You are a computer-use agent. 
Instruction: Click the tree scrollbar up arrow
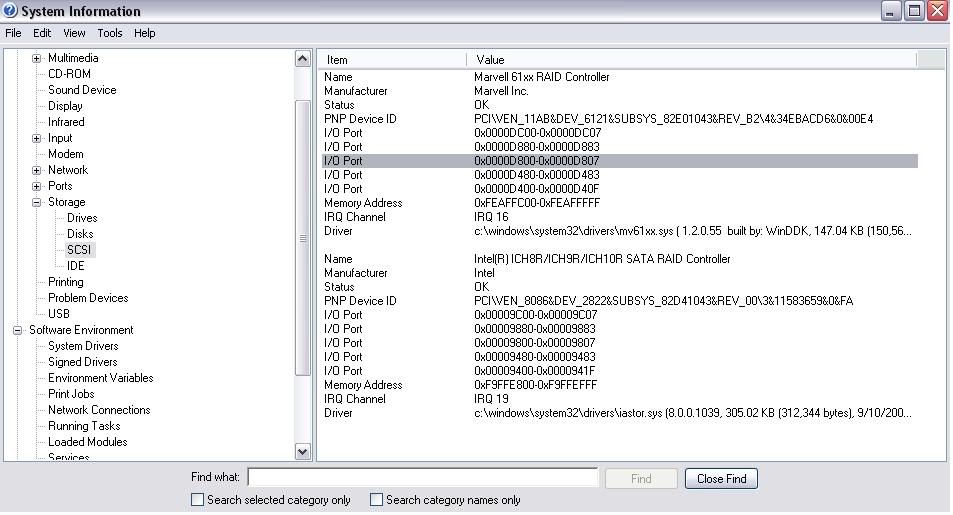(303, 58)
